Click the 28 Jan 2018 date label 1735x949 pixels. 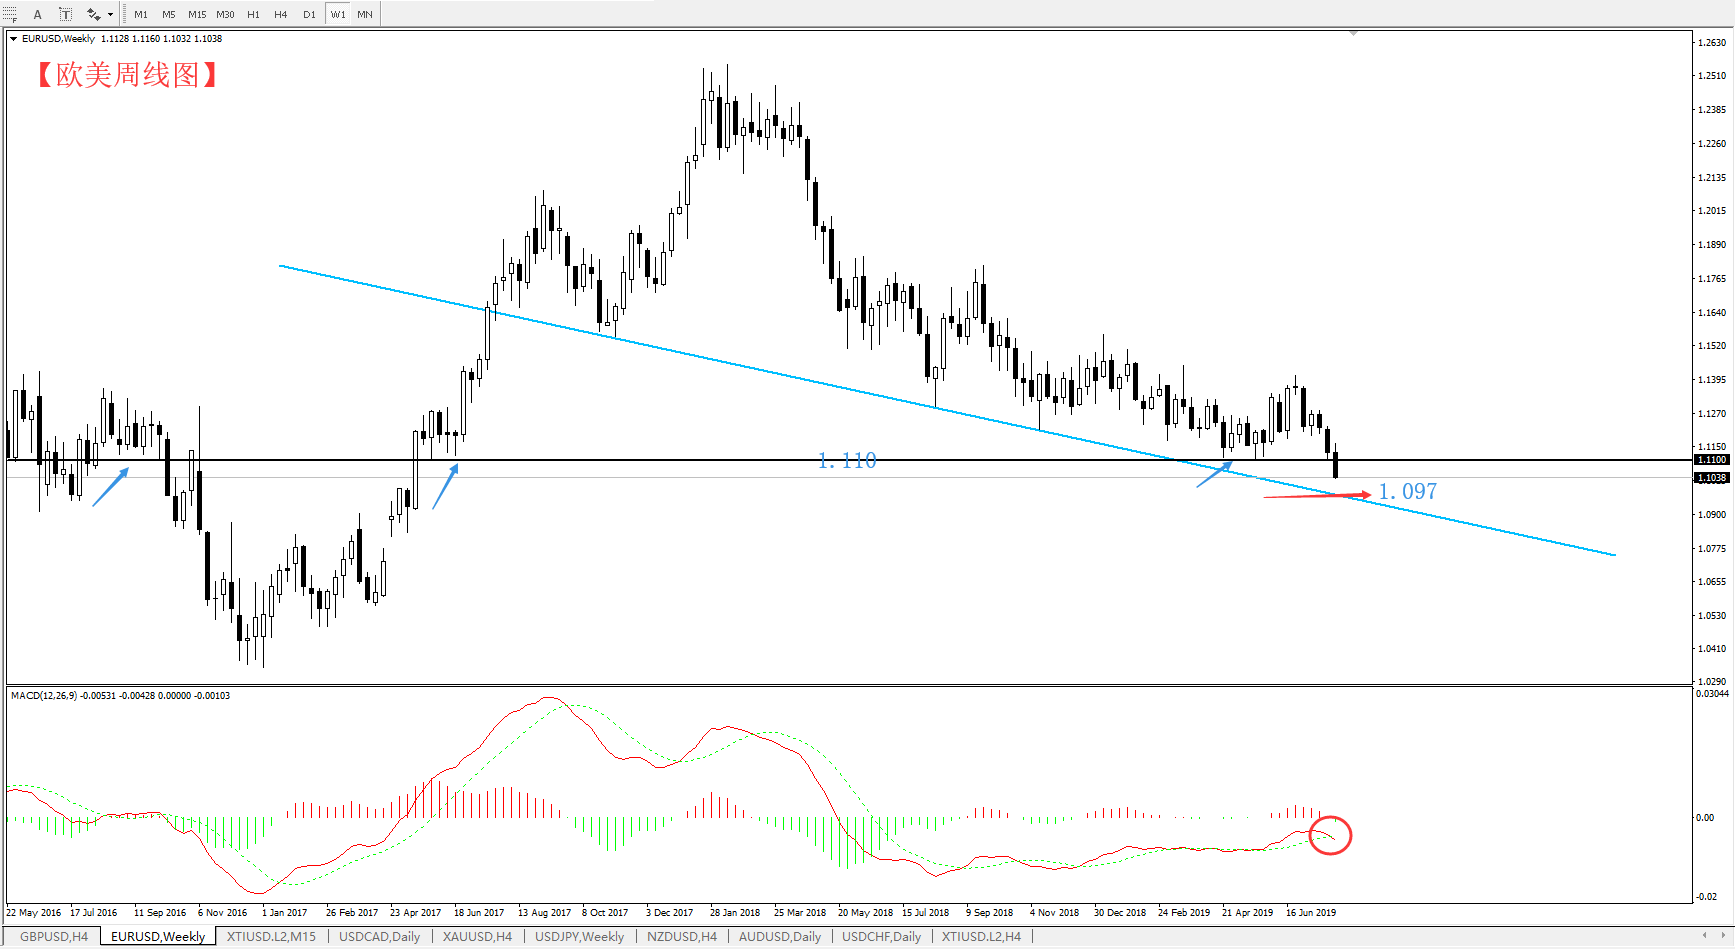735,913
